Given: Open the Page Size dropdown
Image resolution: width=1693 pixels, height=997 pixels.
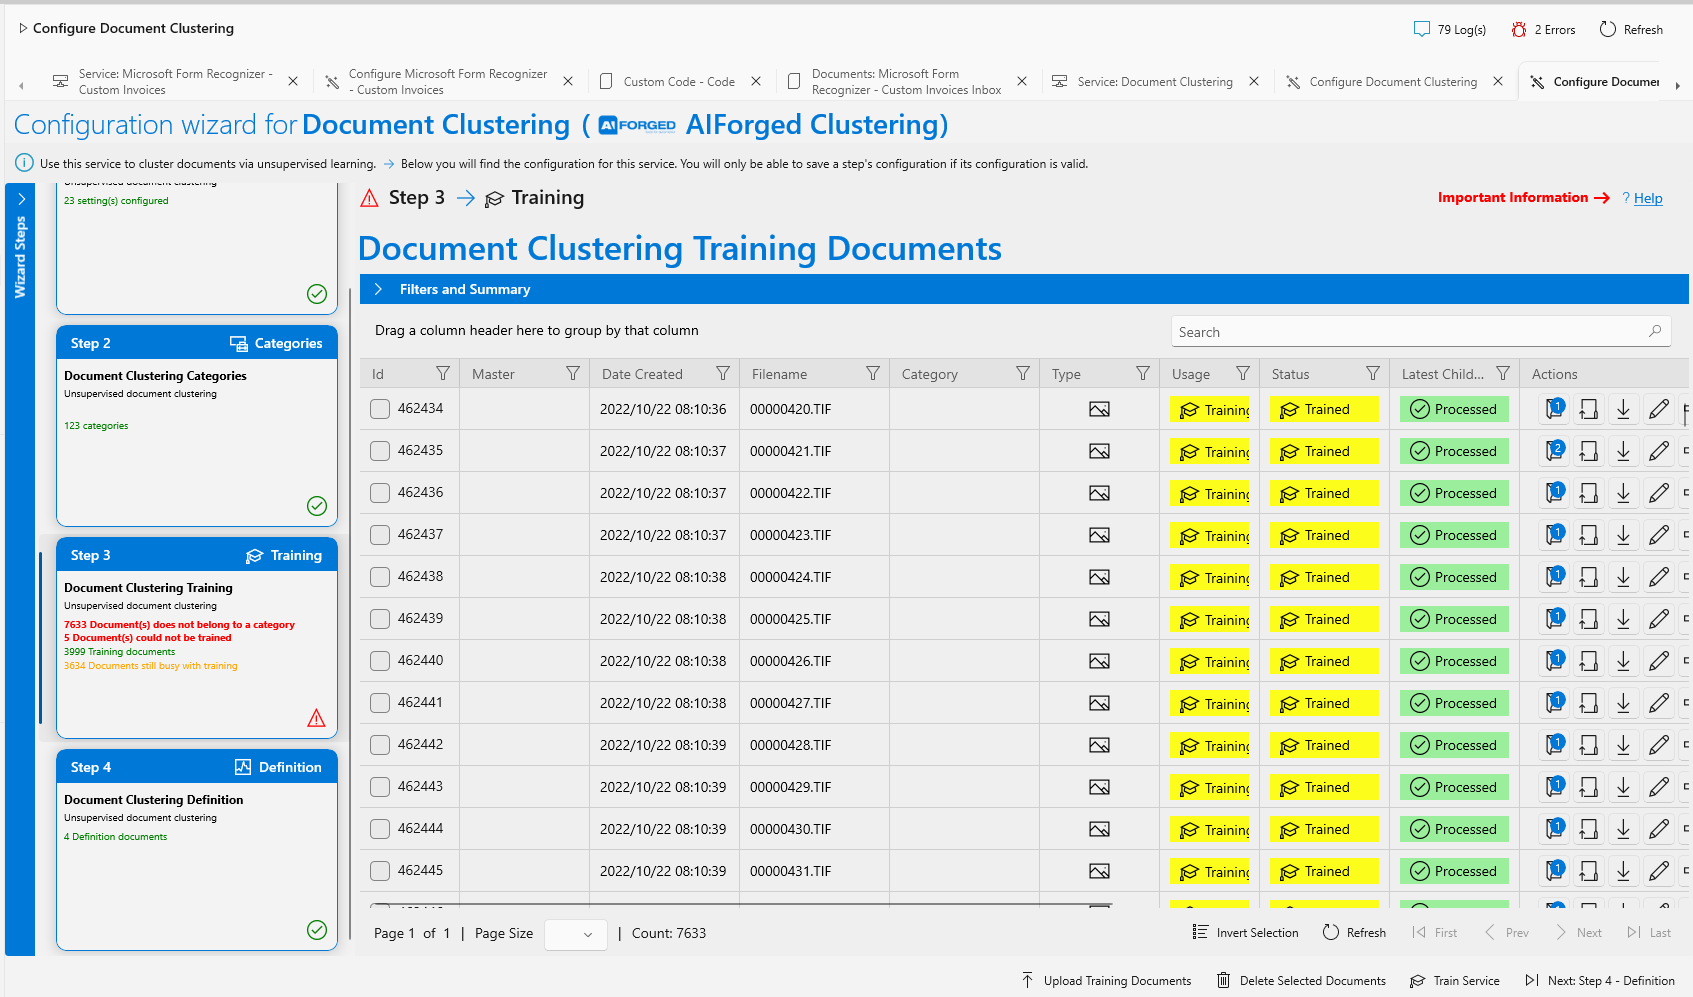Looking at the screenshot, I should pos(576,934).
